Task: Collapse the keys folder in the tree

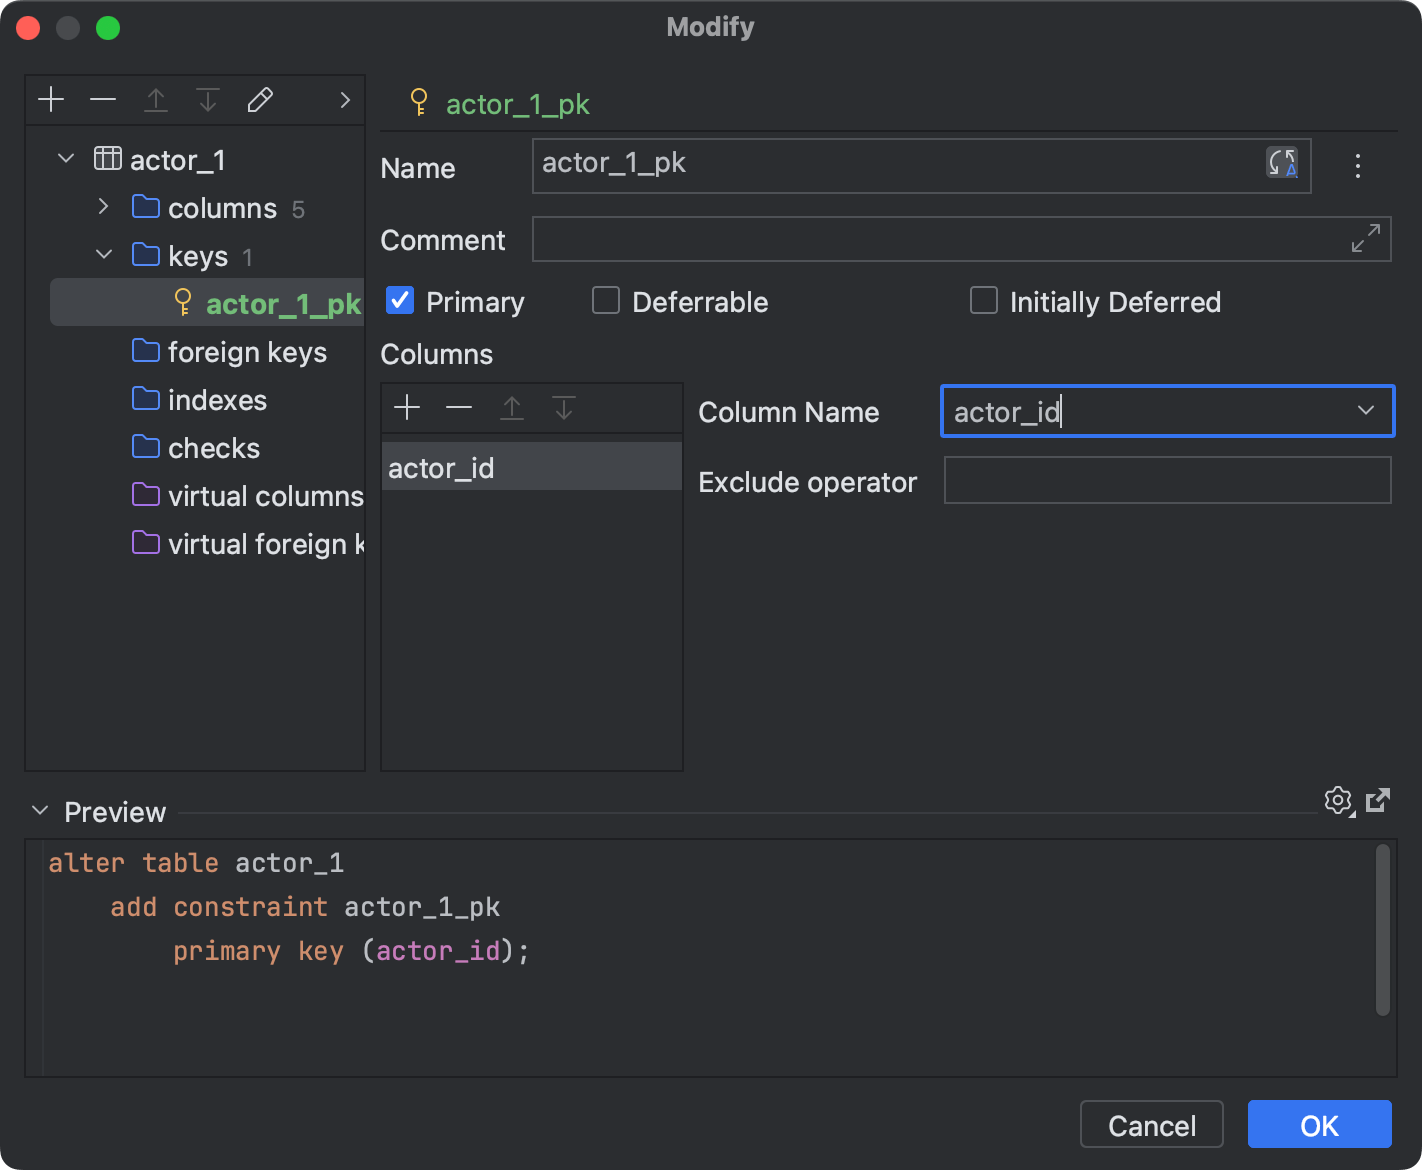Action: (x=103, y=255)
